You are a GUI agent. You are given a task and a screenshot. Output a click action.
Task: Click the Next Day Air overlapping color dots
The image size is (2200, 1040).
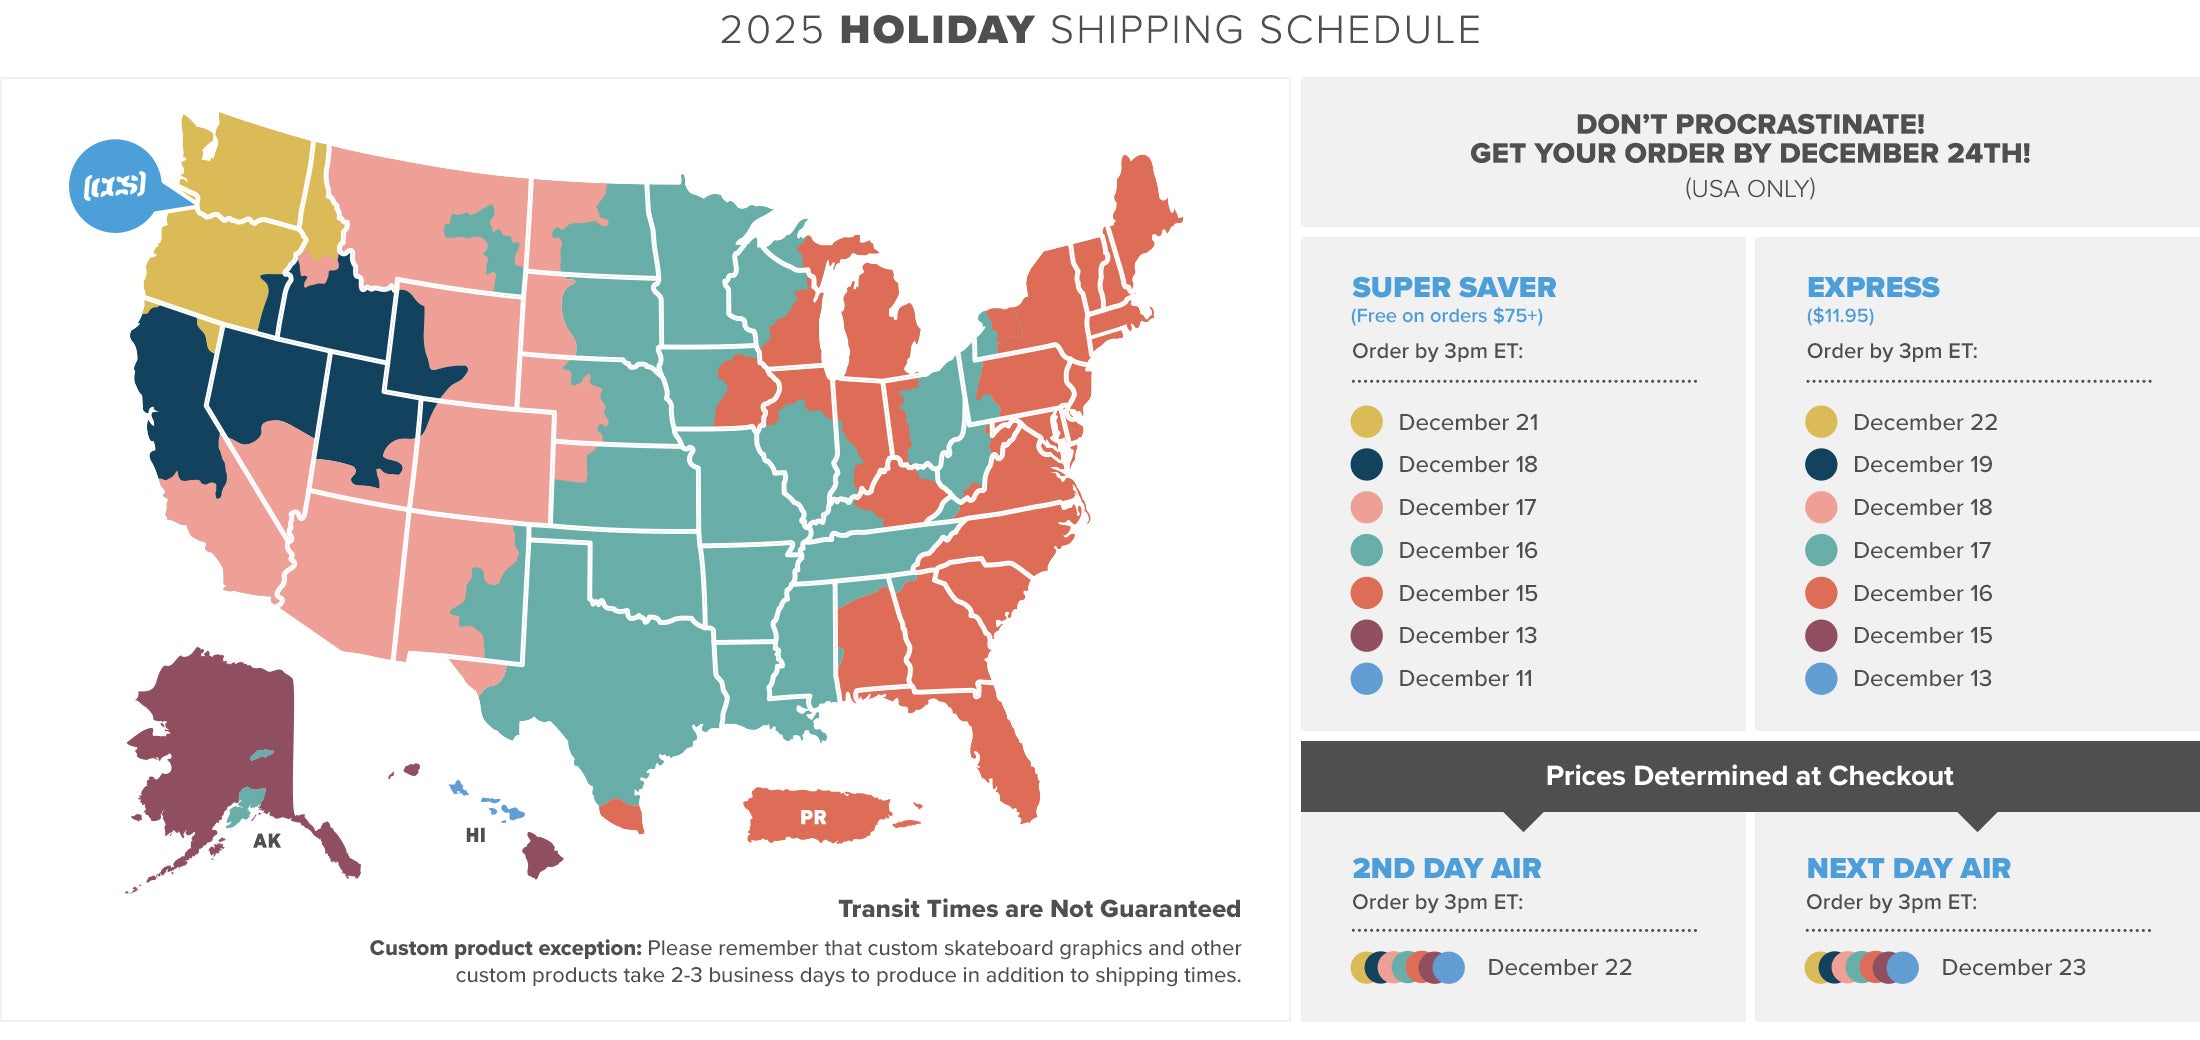(1861, 967)
